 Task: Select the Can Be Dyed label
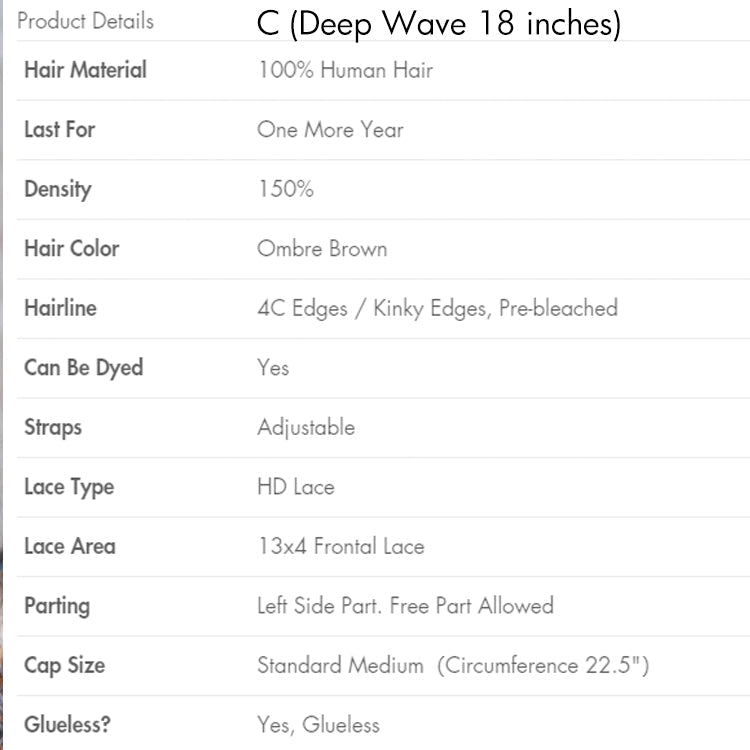point(83,367)
